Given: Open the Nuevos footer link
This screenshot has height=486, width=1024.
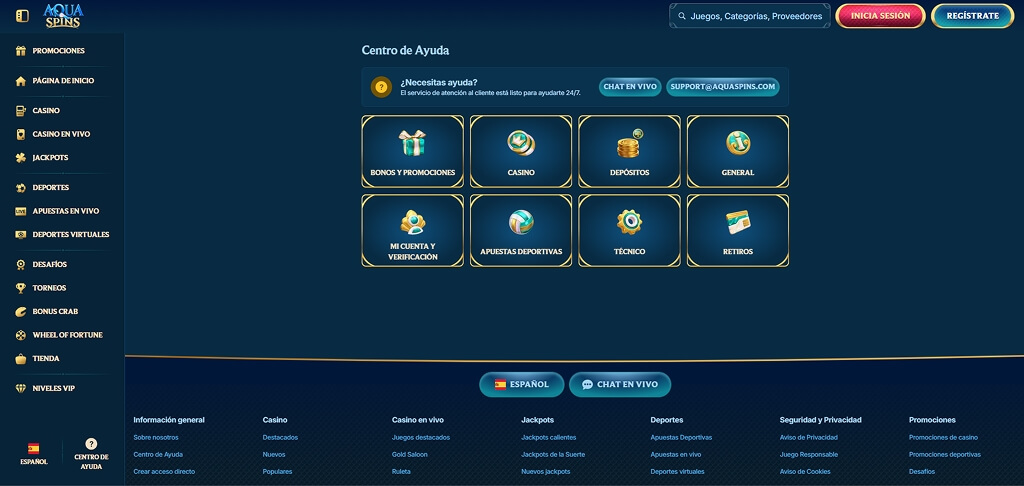Looking at the screenshot, I should (274, 455).
